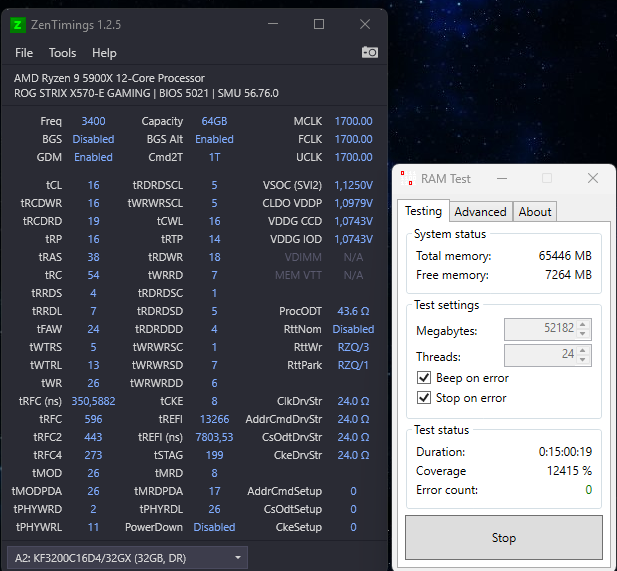This screenshot has width=617, height=571.
Task: Click the Coverage value 12415 %
Action: [x=569, y=471]
